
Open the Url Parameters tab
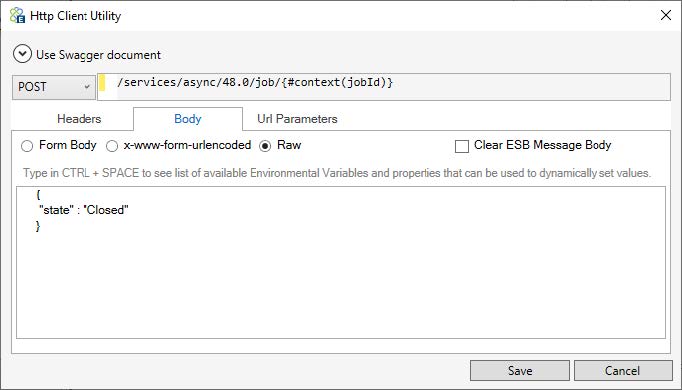[x=297, y=119]
